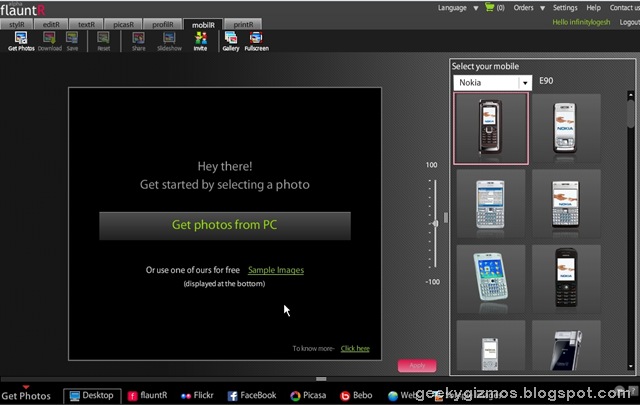The image size is (640, 405).
Task: Switch to Fullscreen mode
Action: tap(256, 41)
